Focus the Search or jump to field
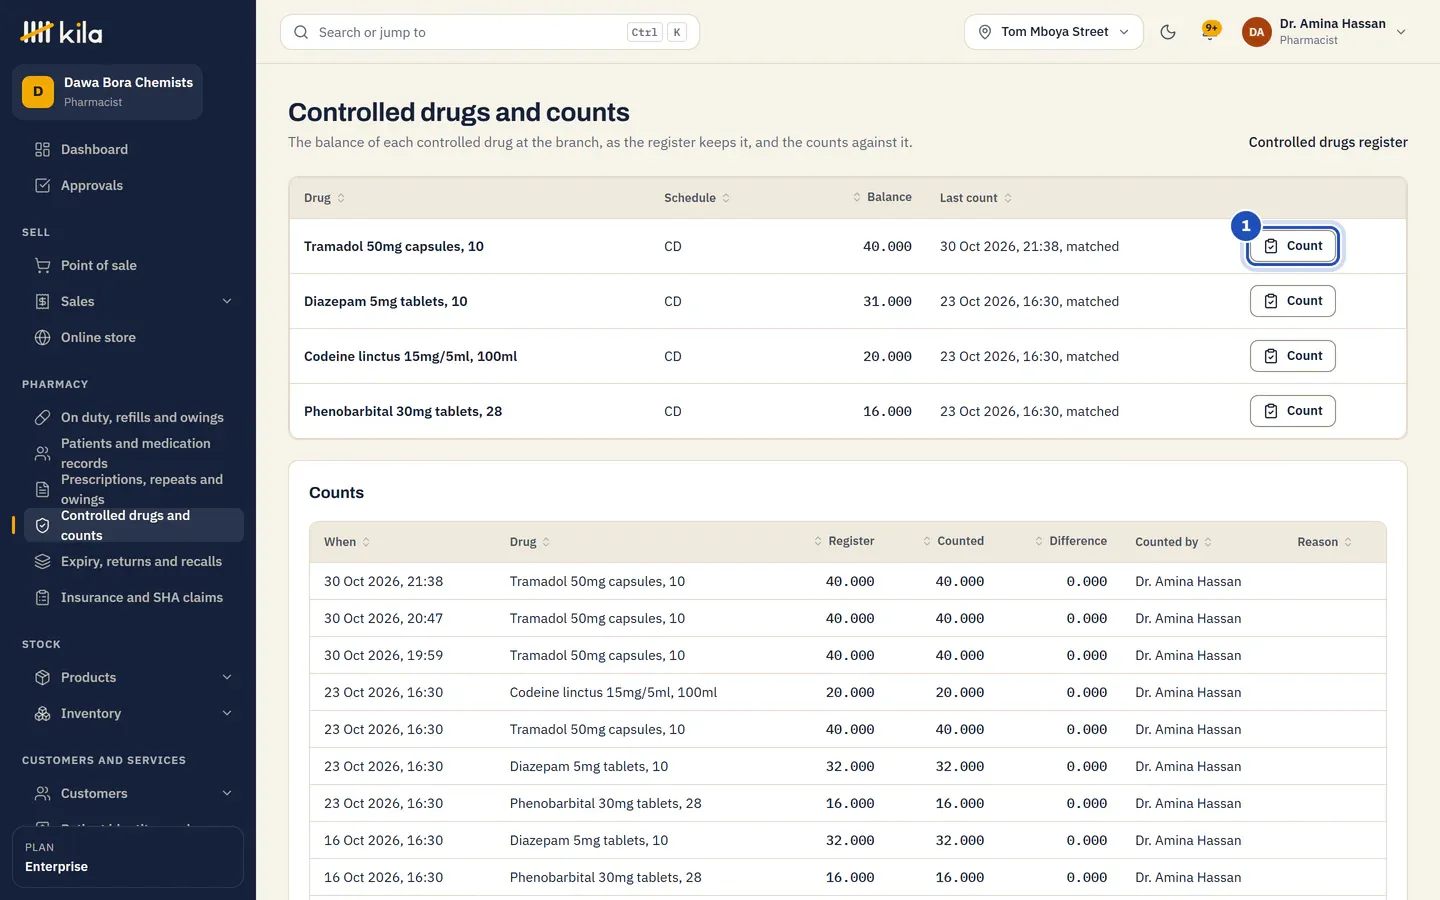 (x=490, y=32)
